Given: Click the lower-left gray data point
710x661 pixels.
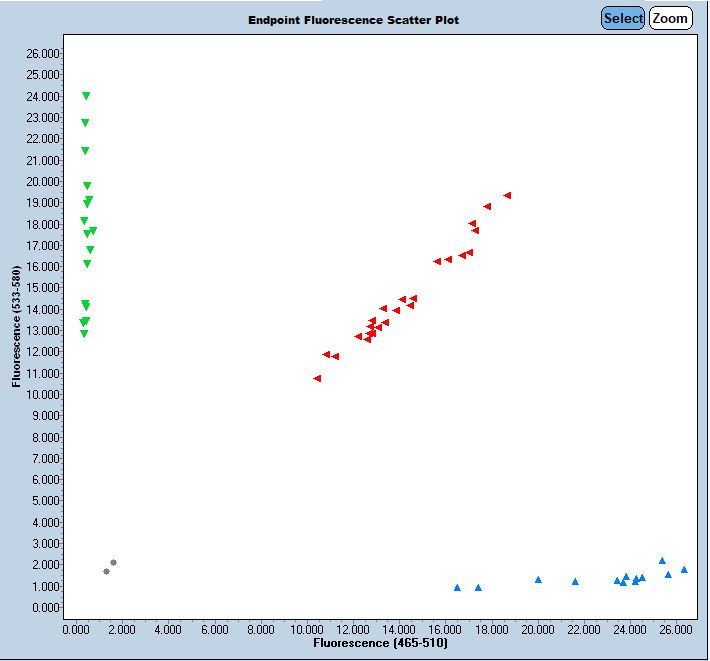Looking at the screenshot, I should click(106, 572).
